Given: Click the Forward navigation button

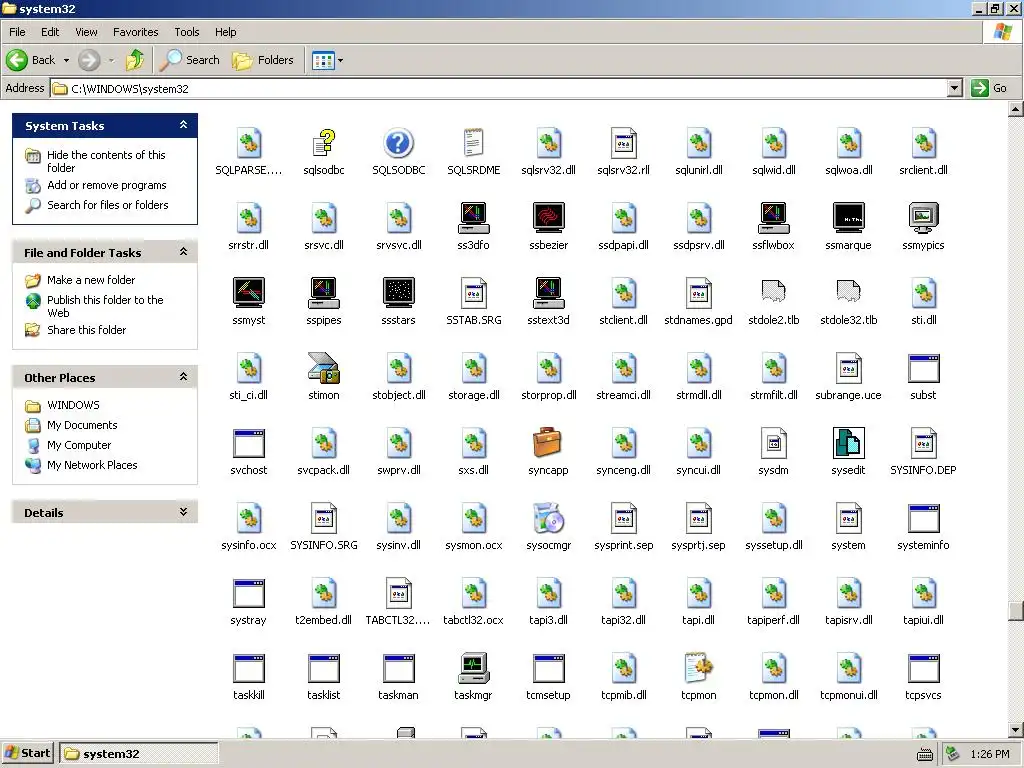Looking at the screenshot, I should coord(89,60).
